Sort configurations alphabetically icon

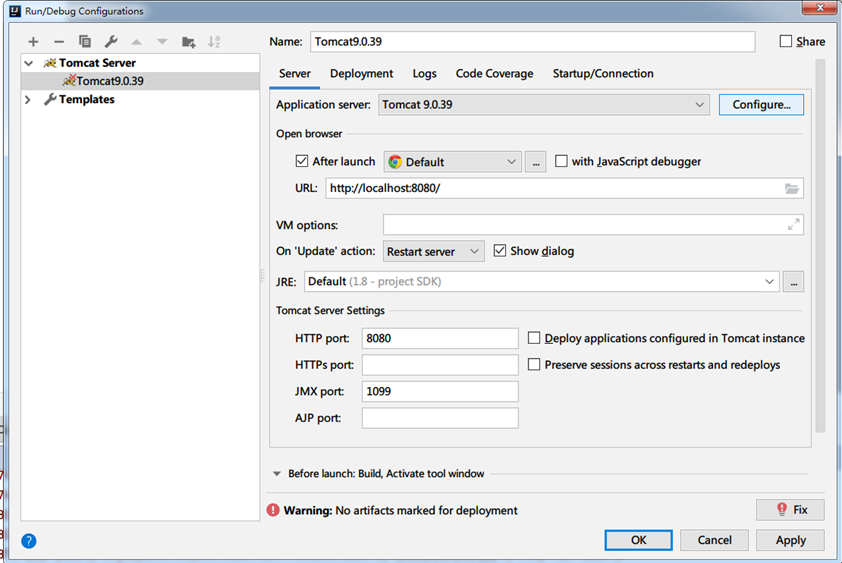pyautogui.click(x=214, y=41)
